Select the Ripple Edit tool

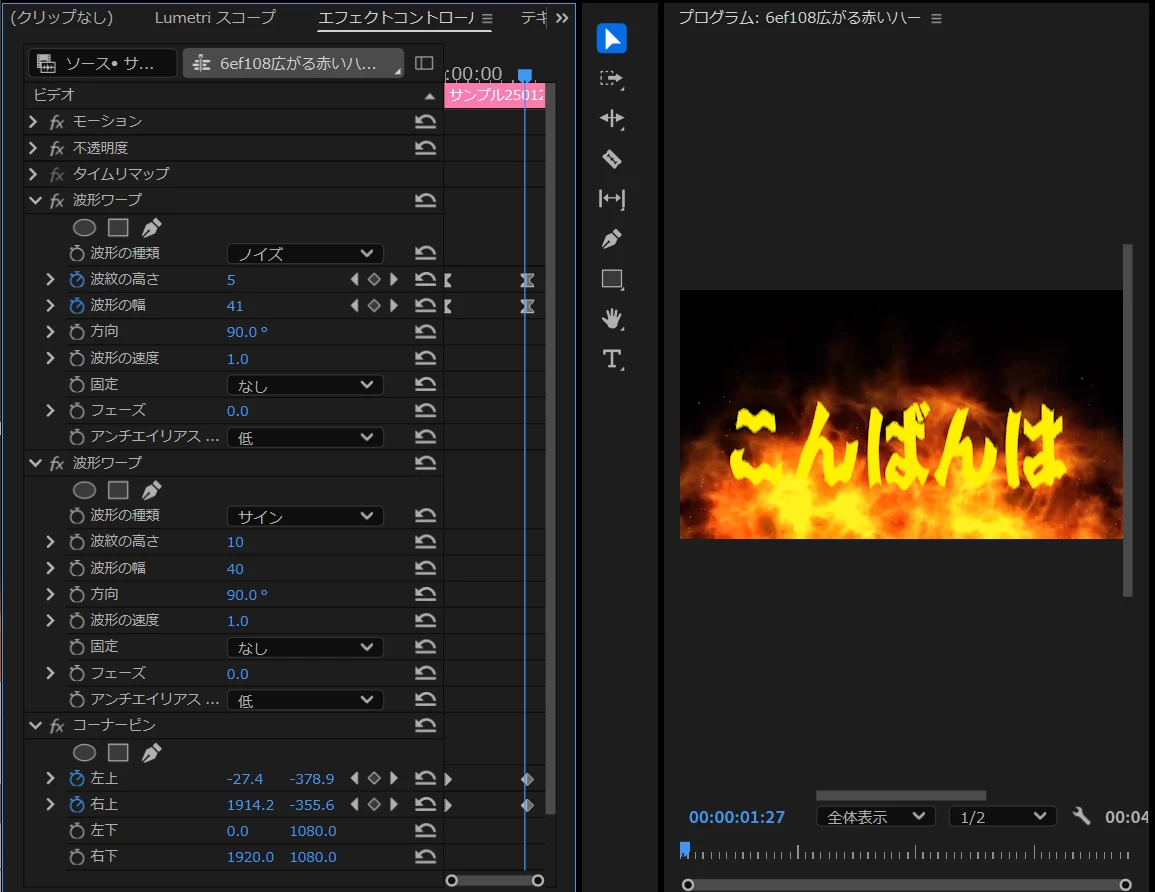click(x=611, y=119)
